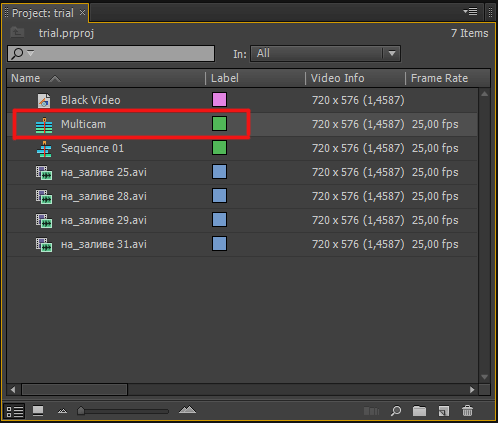Click Automate to Sequence icon
This screenshot has width=498, height=423.
coord(371,411)
